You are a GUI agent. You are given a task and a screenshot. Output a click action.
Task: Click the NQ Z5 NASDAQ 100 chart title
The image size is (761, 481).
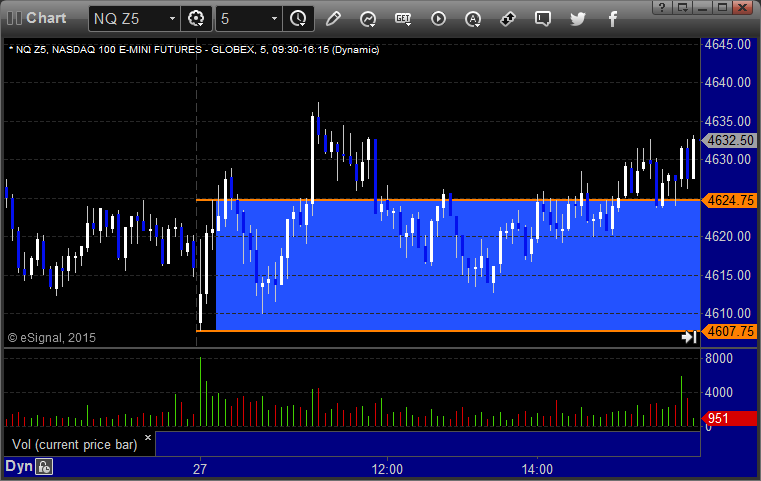[194, 50]
